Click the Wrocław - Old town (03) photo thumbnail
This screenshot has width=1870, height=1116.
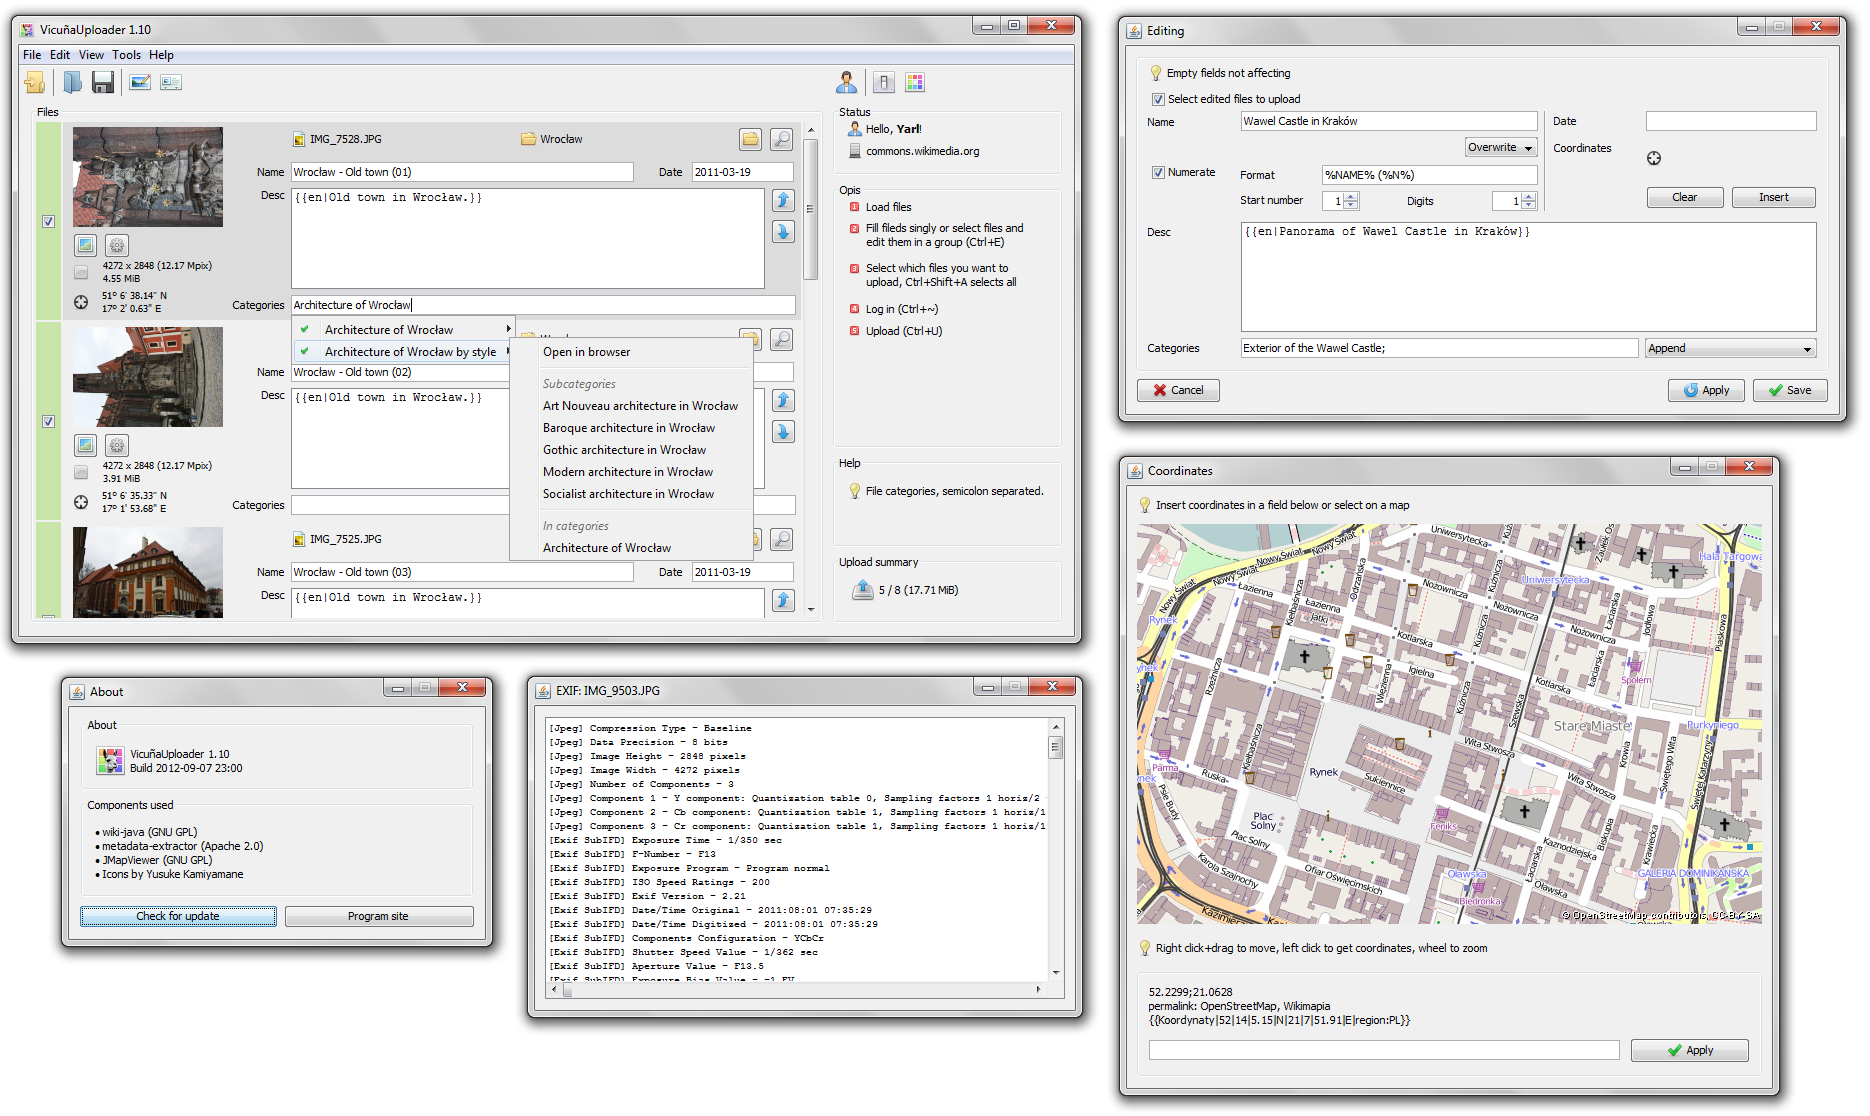[x=148, y=572]
